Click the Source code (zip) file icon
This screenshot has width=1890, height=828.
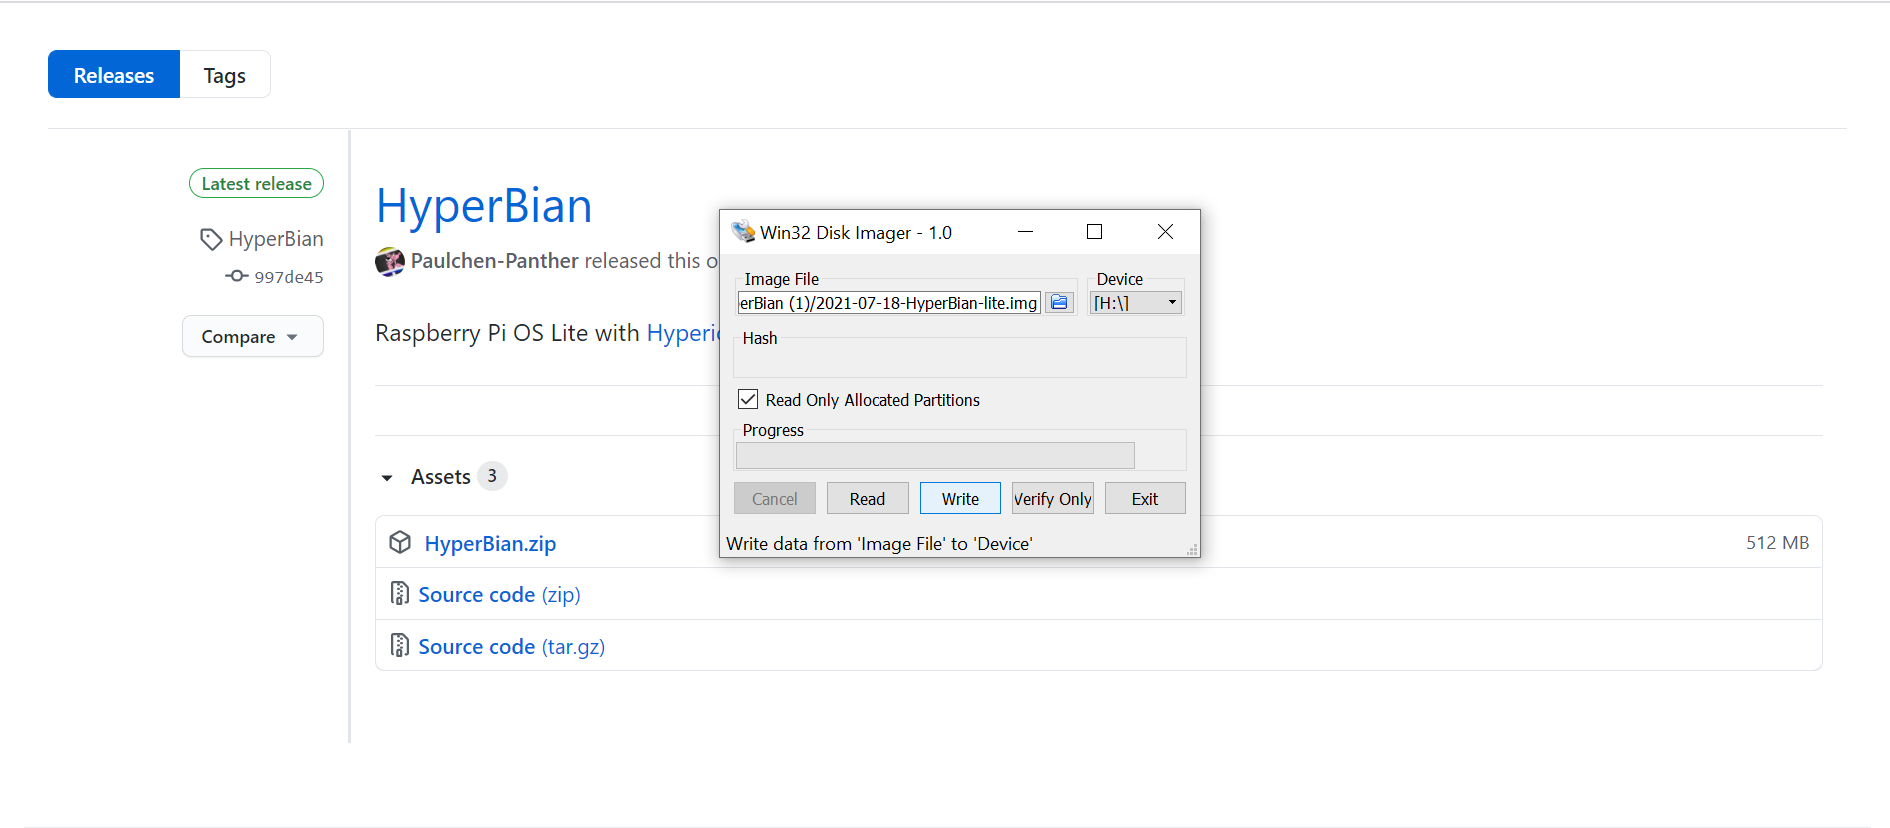(400, 594)
